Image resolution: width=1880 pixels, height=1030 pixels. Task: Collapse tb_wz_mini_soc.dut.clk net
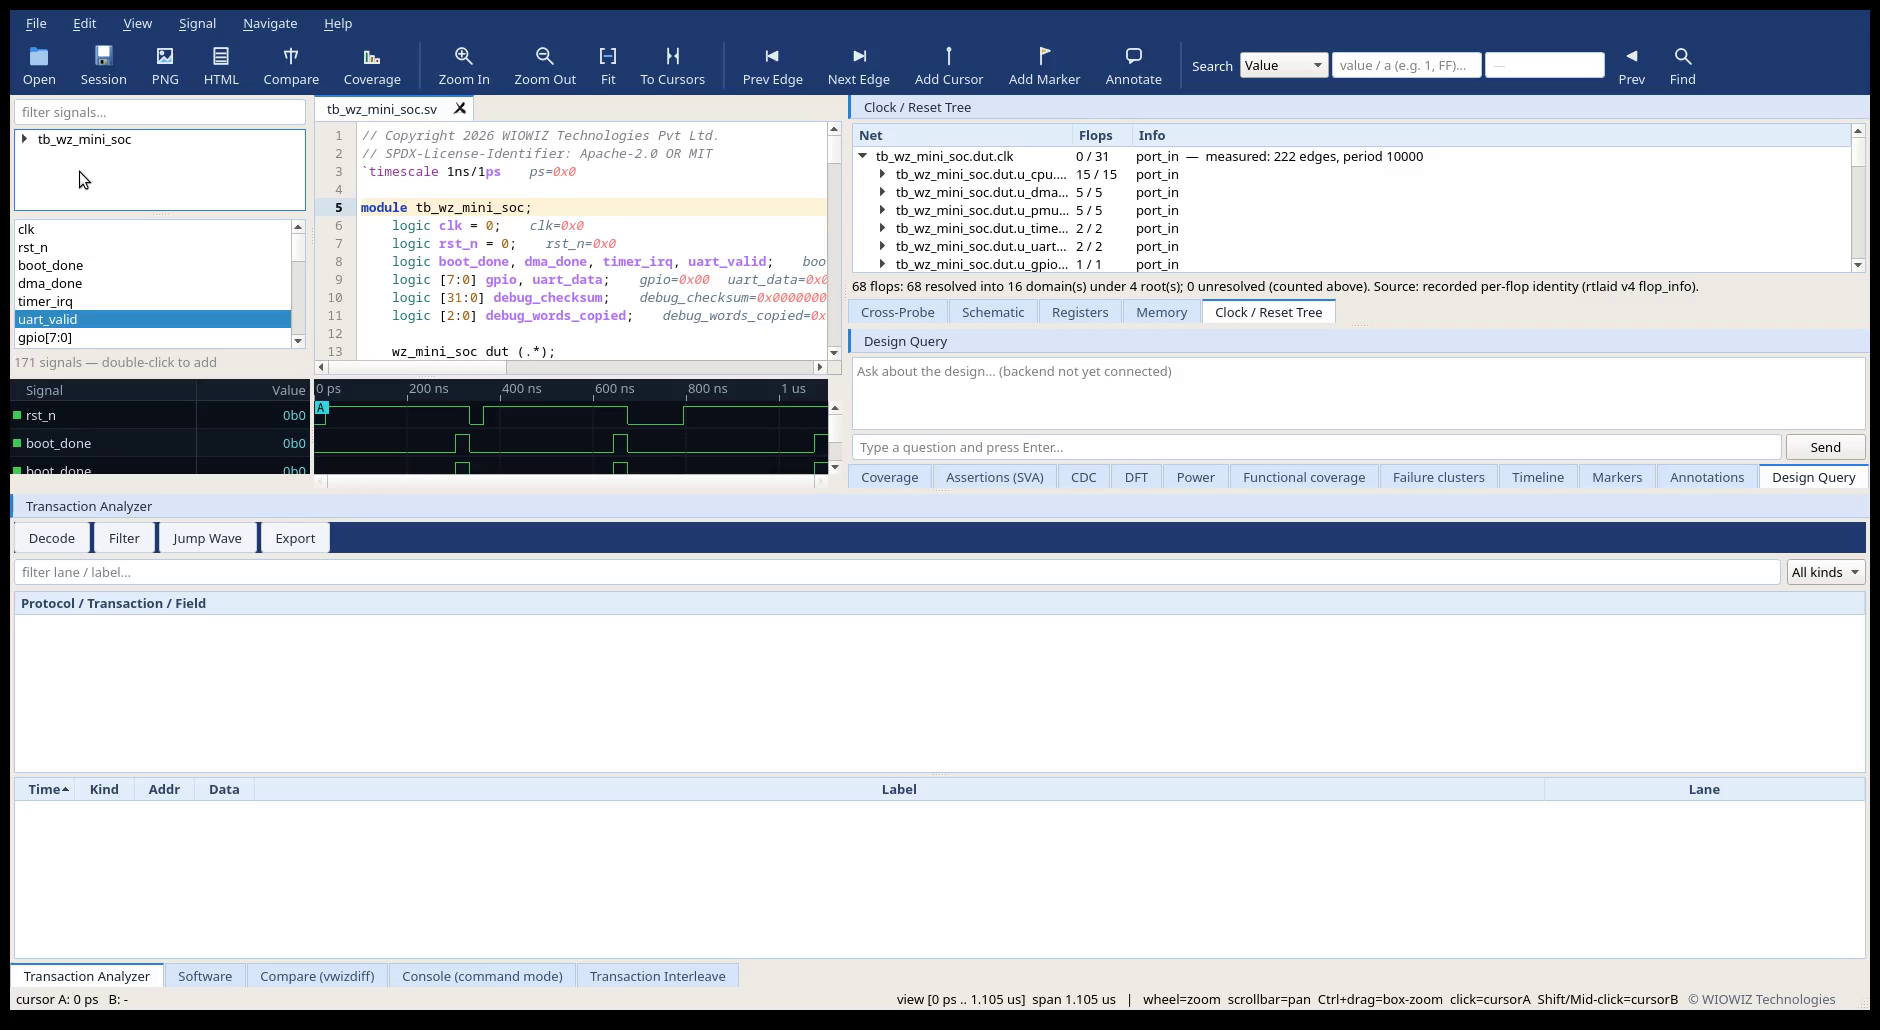pos(862,156)
